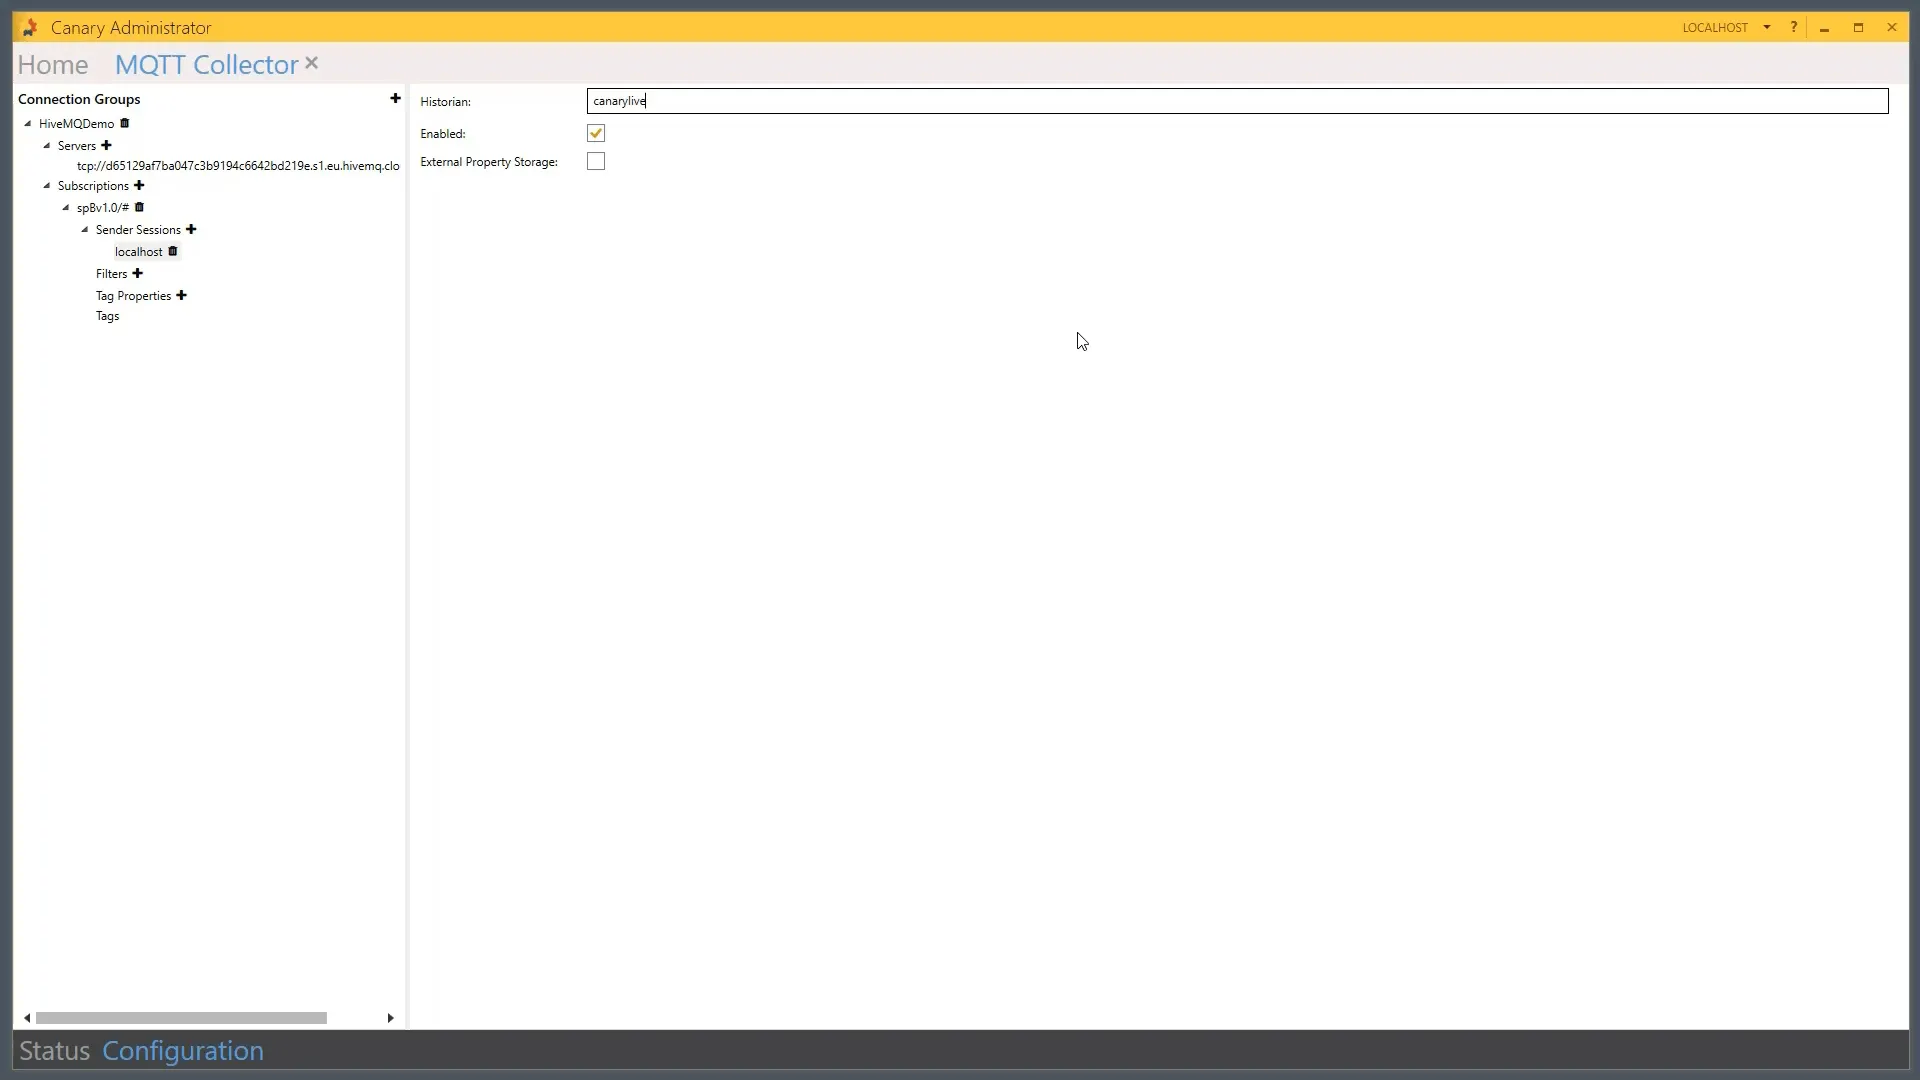Maximize the Canary Administrator window
The height and width of the screenshot is (1080, 1920).
[1858, 28]
